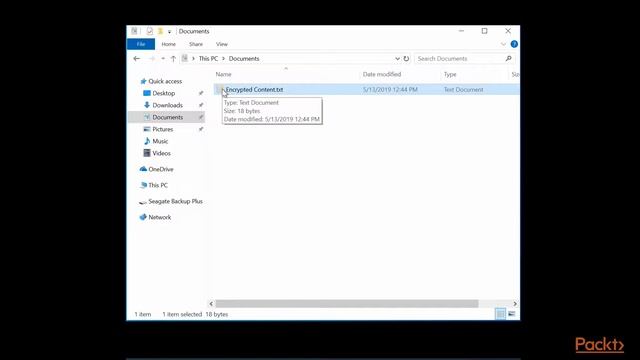Image resolution: width=640 pixels, height=360 pixels.
Task: Click the pin icon next to Downloads
Action: (x=201, y=105)
